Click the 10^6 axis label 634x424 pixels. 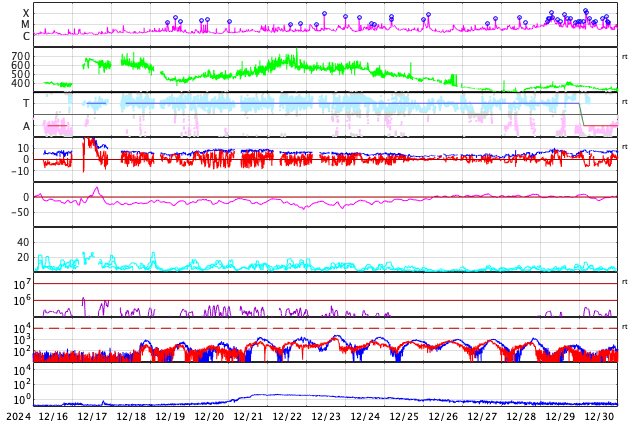pos(22,301)
